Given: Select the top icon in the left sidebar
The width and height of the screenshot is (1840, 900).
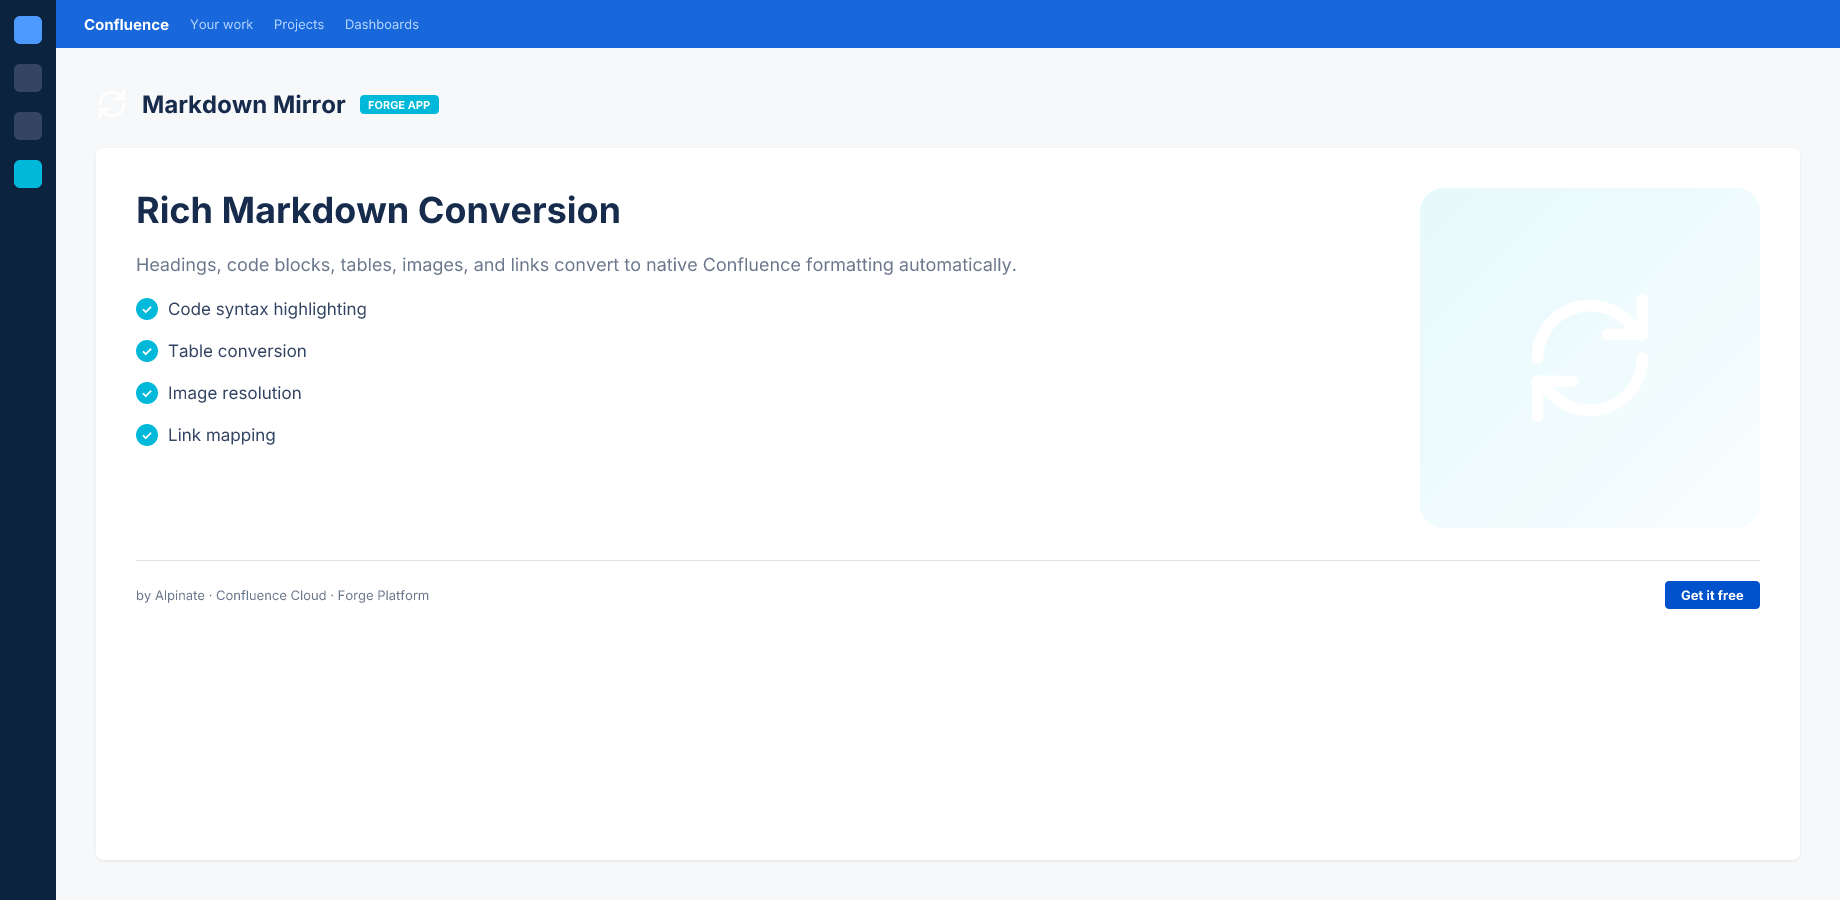Looking at the screenshot, I should point(28,30).
